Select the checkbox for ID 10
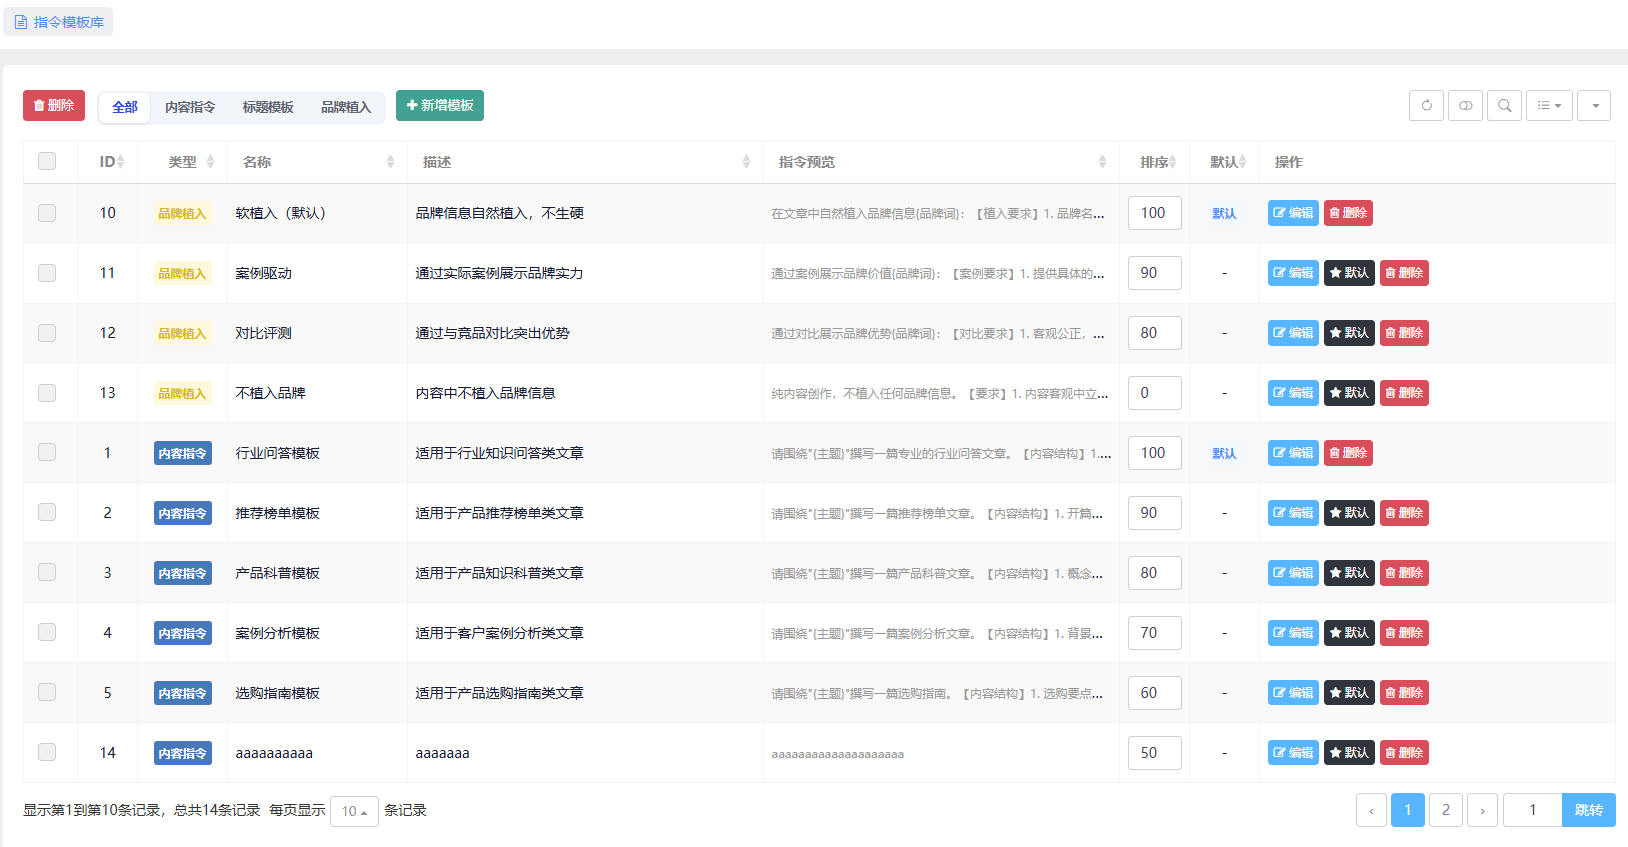 tap(47, 213)
